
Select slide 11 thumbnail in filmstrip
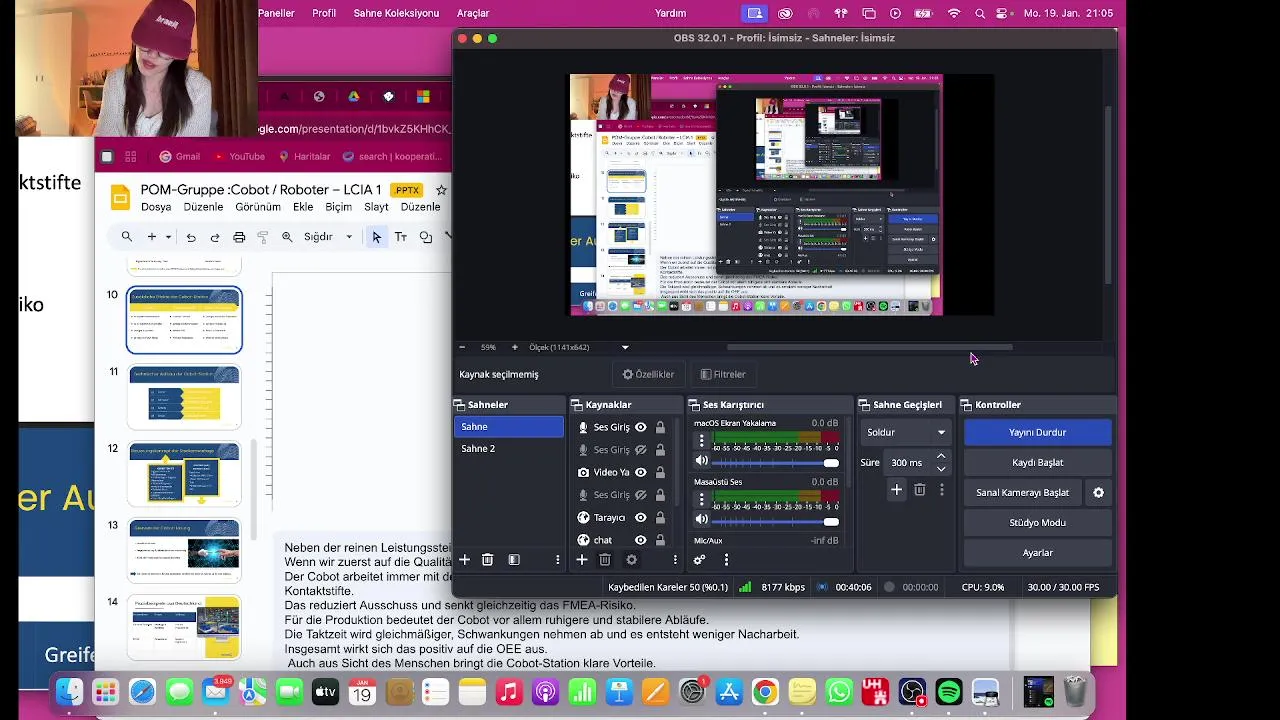184,397
